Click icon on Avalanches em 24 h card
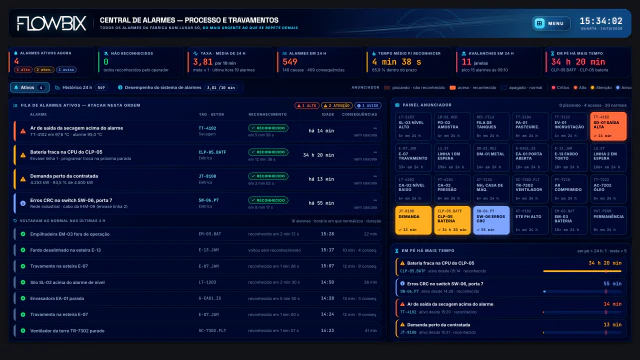This screenshot has width=640, height=360. coord(464,53)
